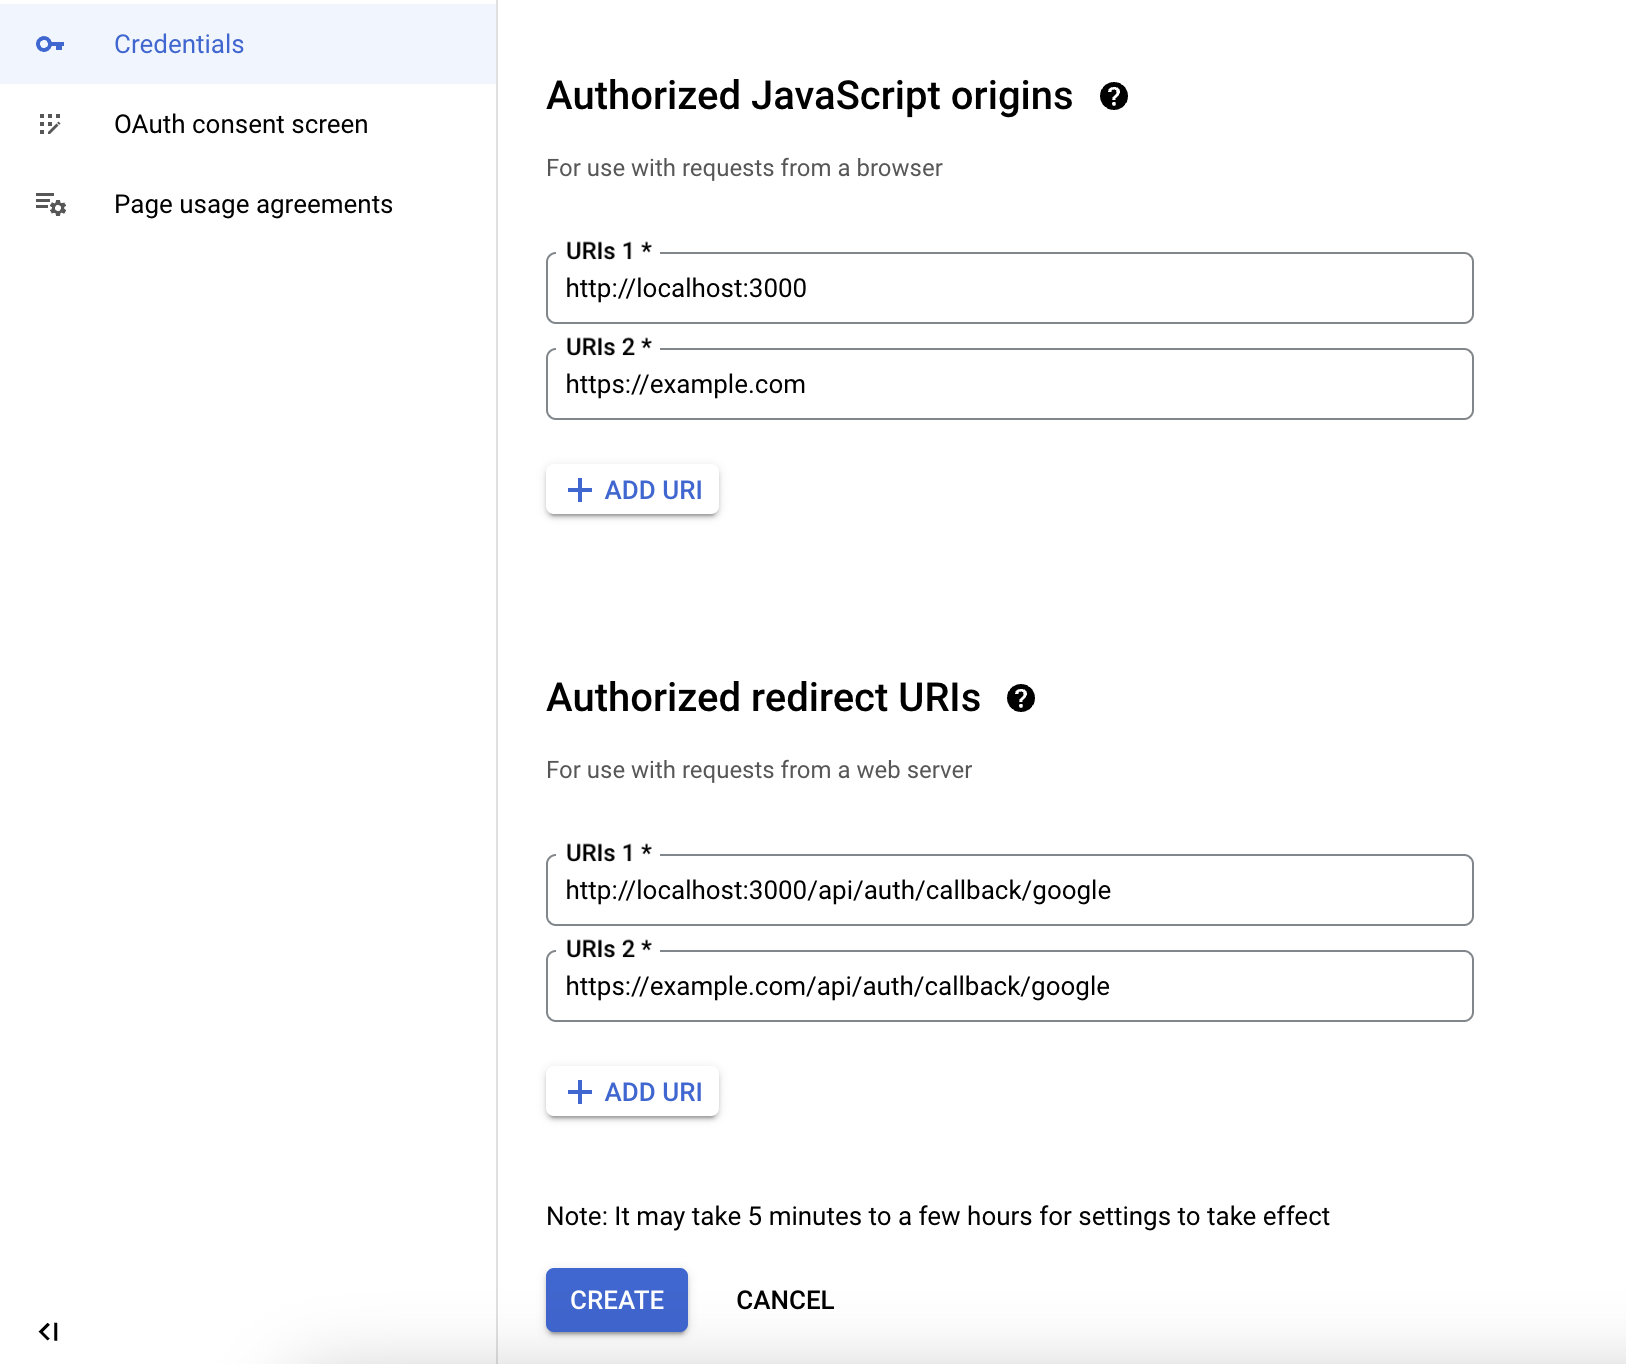Screen dimensions: 1626x1364
Task: Click the Page usage agreements icon
Action: pyautogui.click(x=50, y=204)
